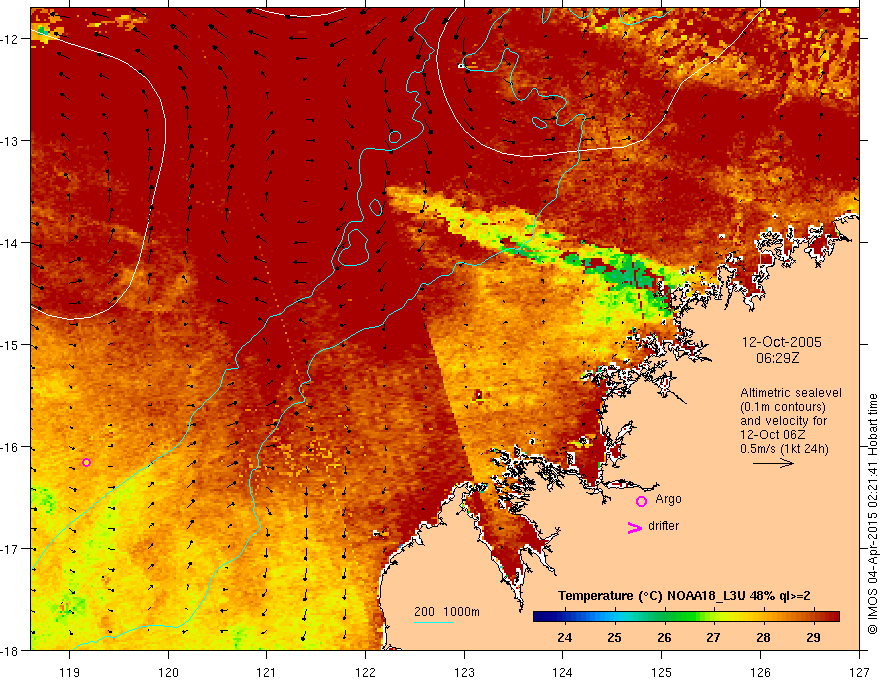Click the "12-Oct 06Z" caption line
Image resolution: width=880 pixels, height=680 pixels.
point(773,435)
